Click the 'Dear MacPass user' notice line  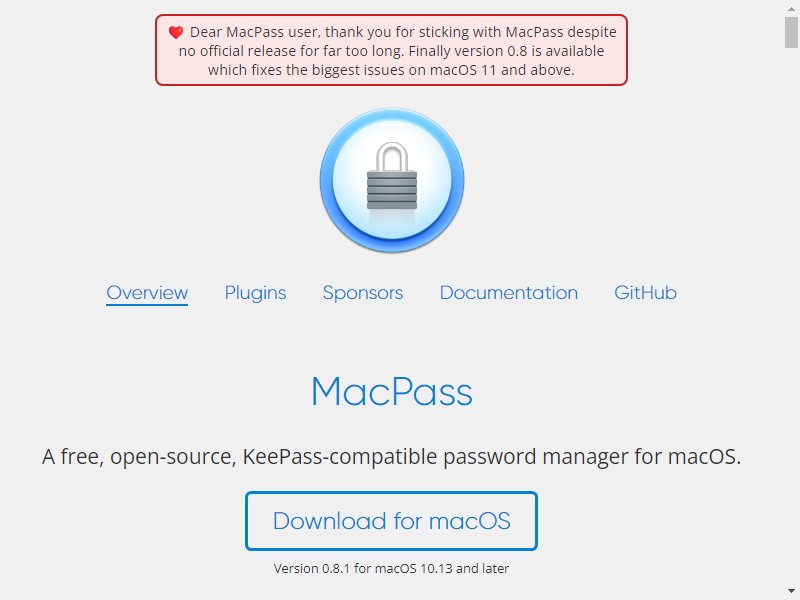coord(403,32)
